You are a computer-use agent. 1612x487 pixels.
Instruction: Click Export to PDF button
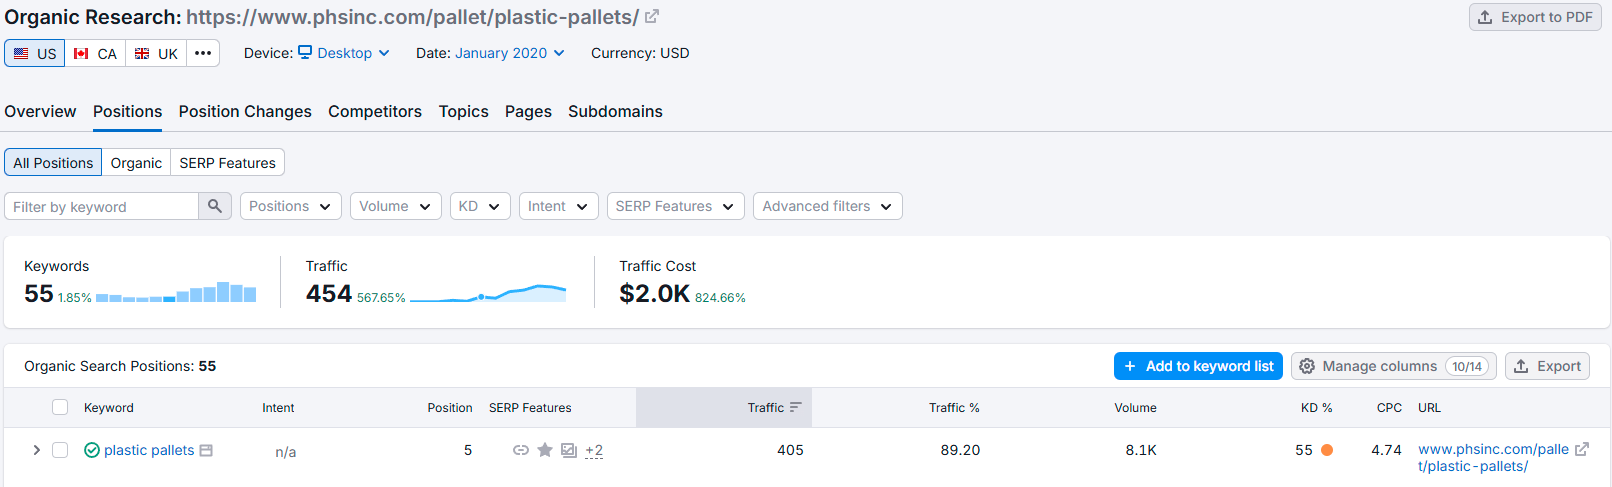[x=1535, y=17]
